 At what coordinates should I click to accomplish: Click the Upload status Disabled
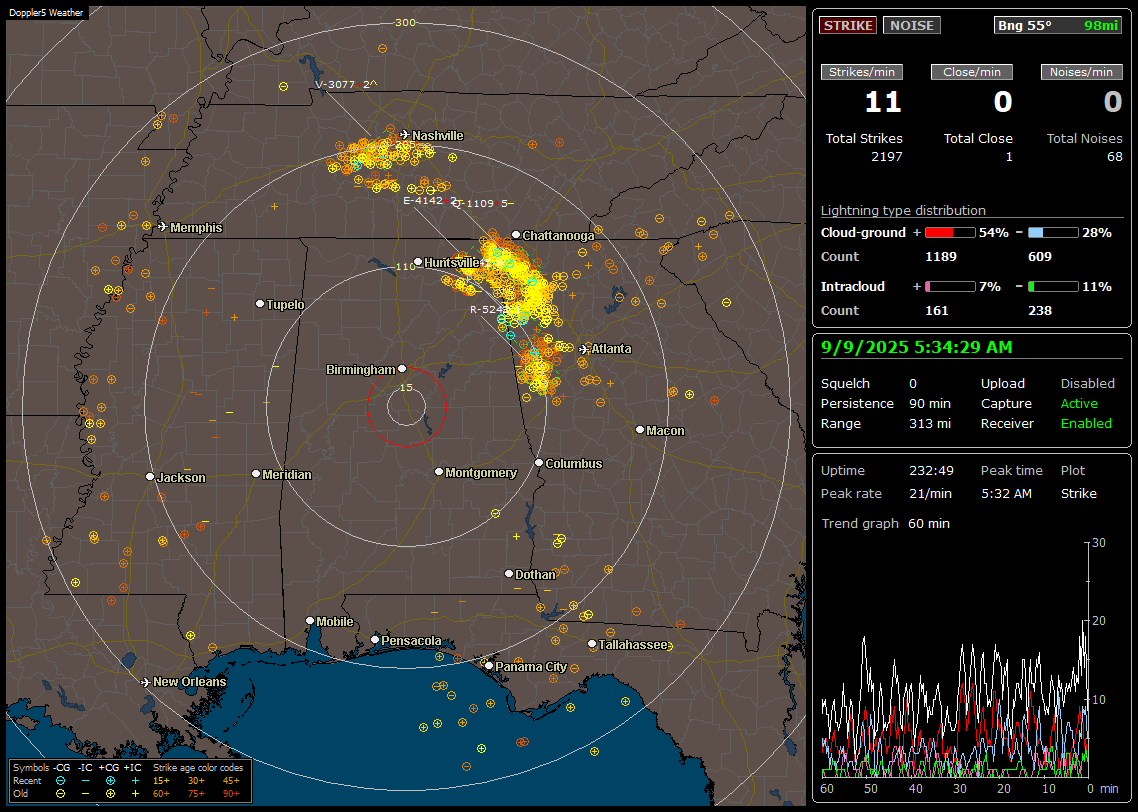[x=1087, y=384]
